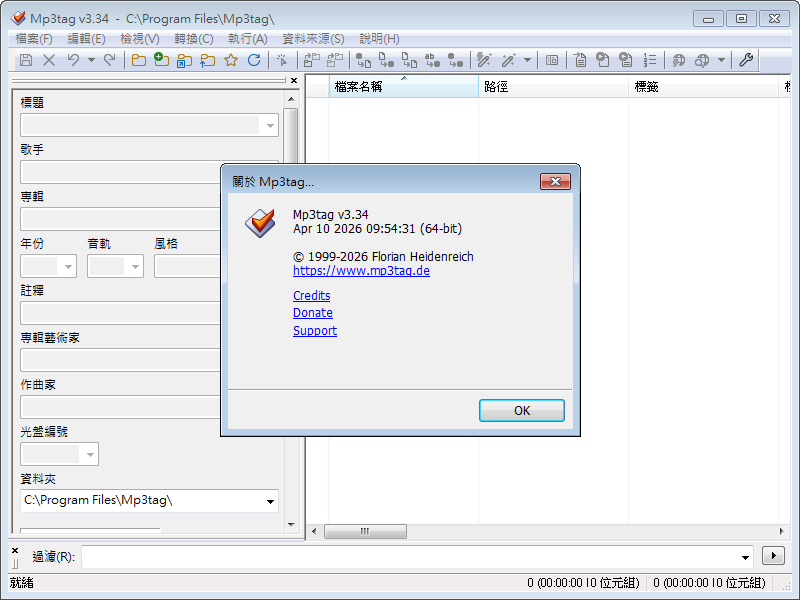This screenshot has width=800, height=600.
Task: Close the 關於 Mp3tag dialog
Action: [x=555, y=181]
